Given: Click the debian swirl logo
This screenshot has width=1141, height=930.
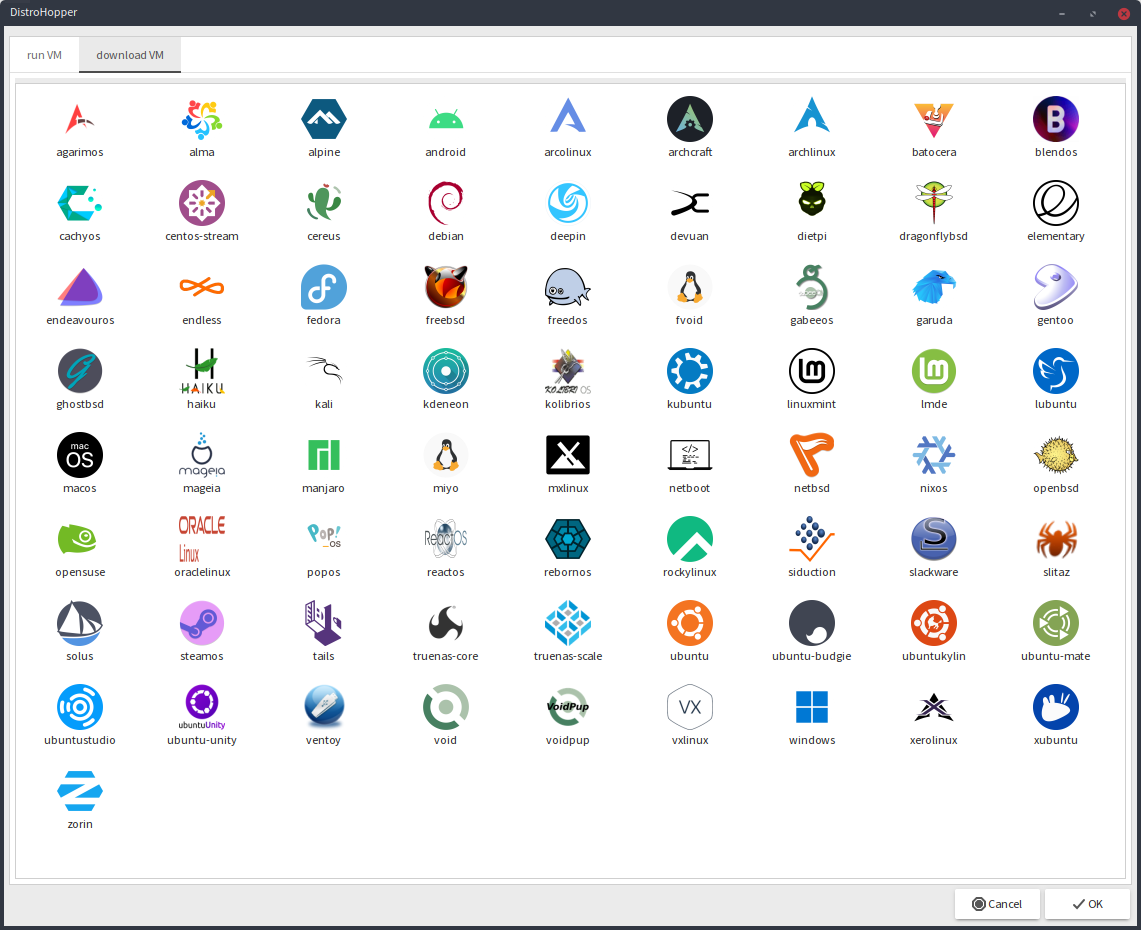Looking at the screenshot, I should tap(445, 203).
